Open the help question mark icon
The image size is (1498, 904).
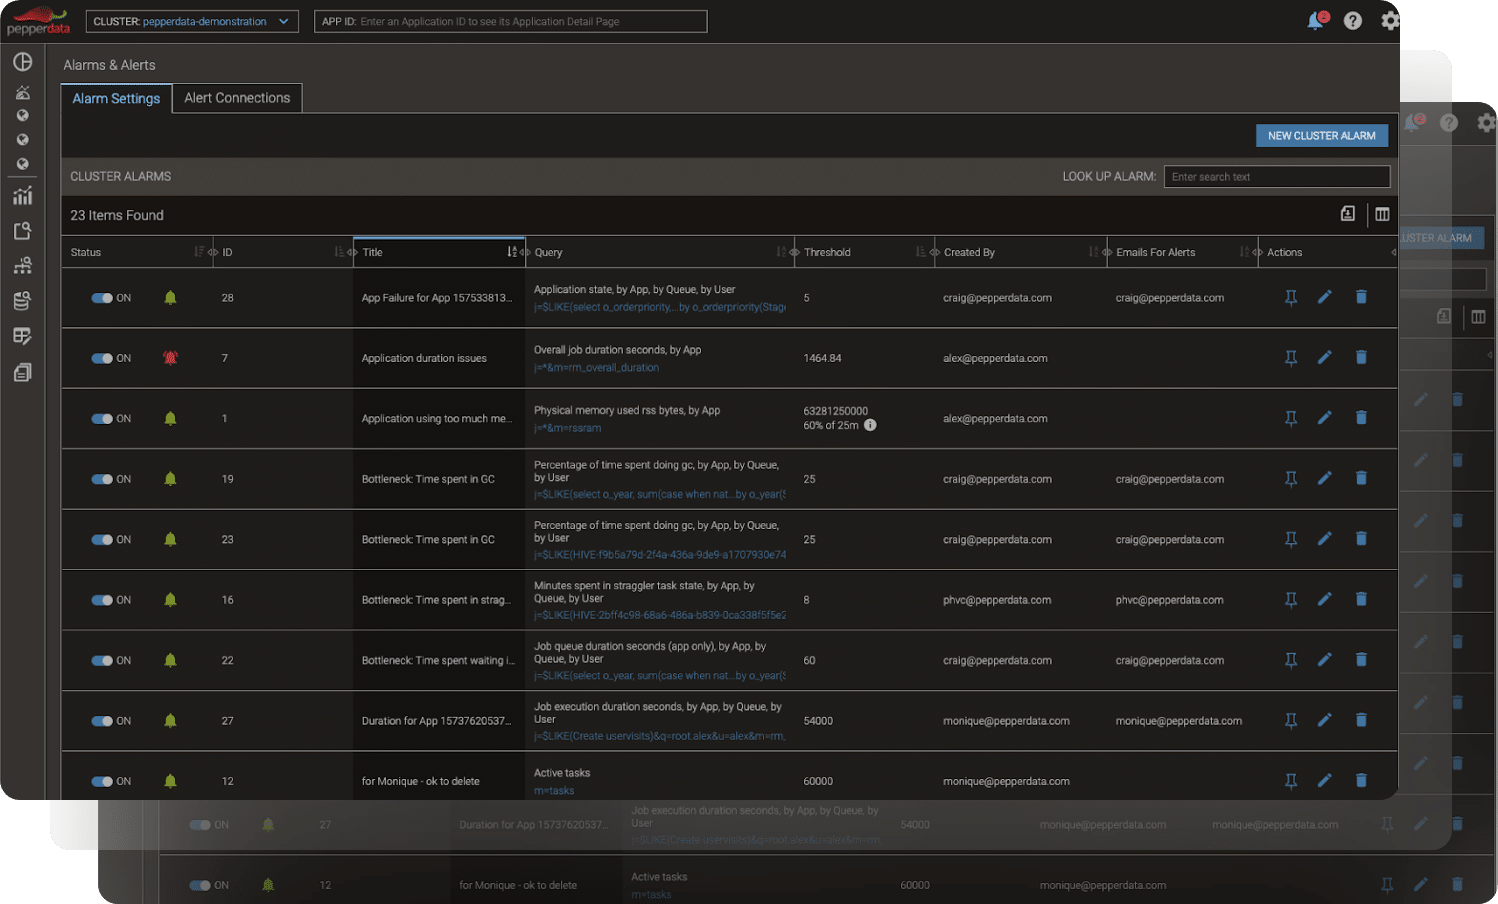(1353, 21)
